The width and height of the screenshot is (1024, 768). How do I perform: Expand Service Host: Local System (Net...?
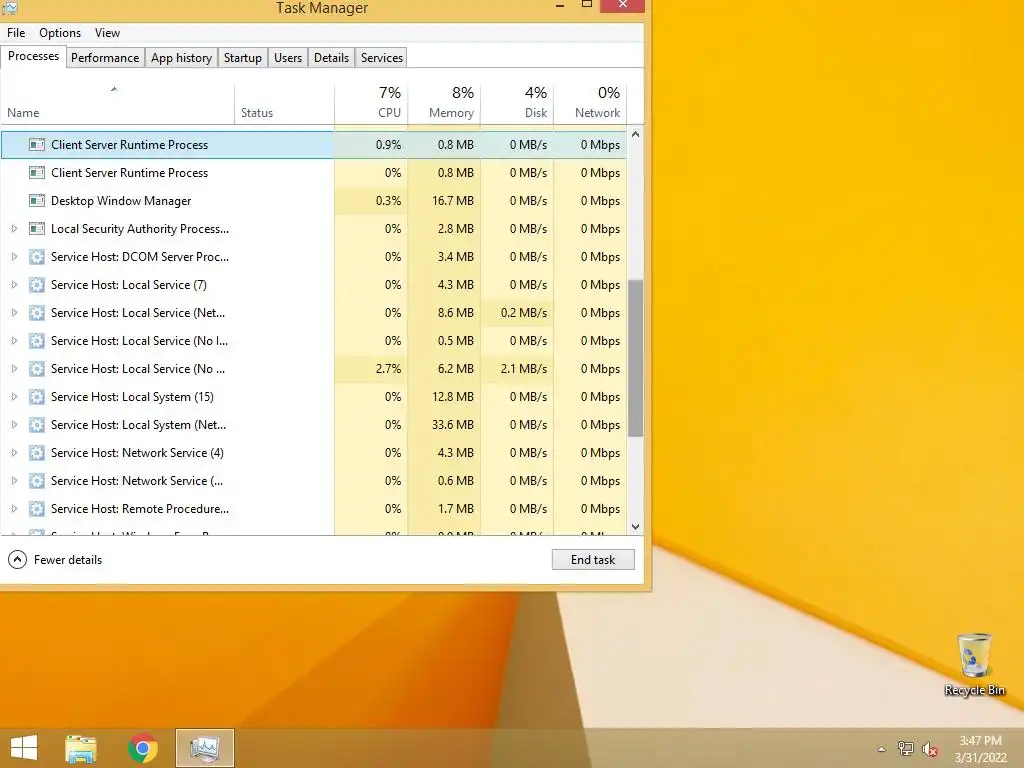tap(14, 425)
